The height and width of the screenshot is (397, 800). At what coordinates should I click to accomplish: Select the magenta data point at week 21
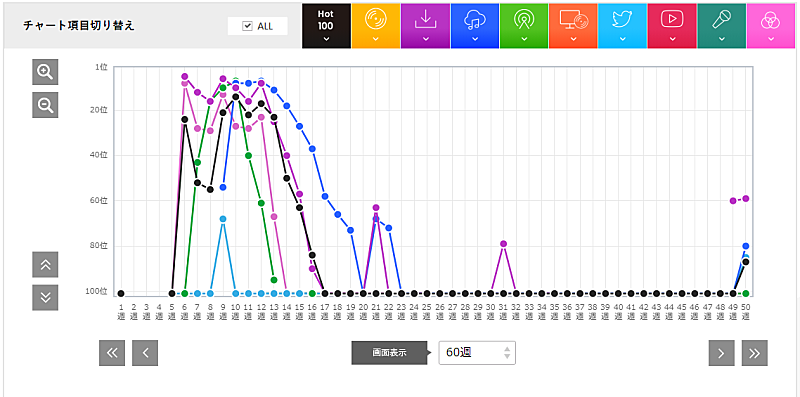pyautogui.click(x=376, y=208)
